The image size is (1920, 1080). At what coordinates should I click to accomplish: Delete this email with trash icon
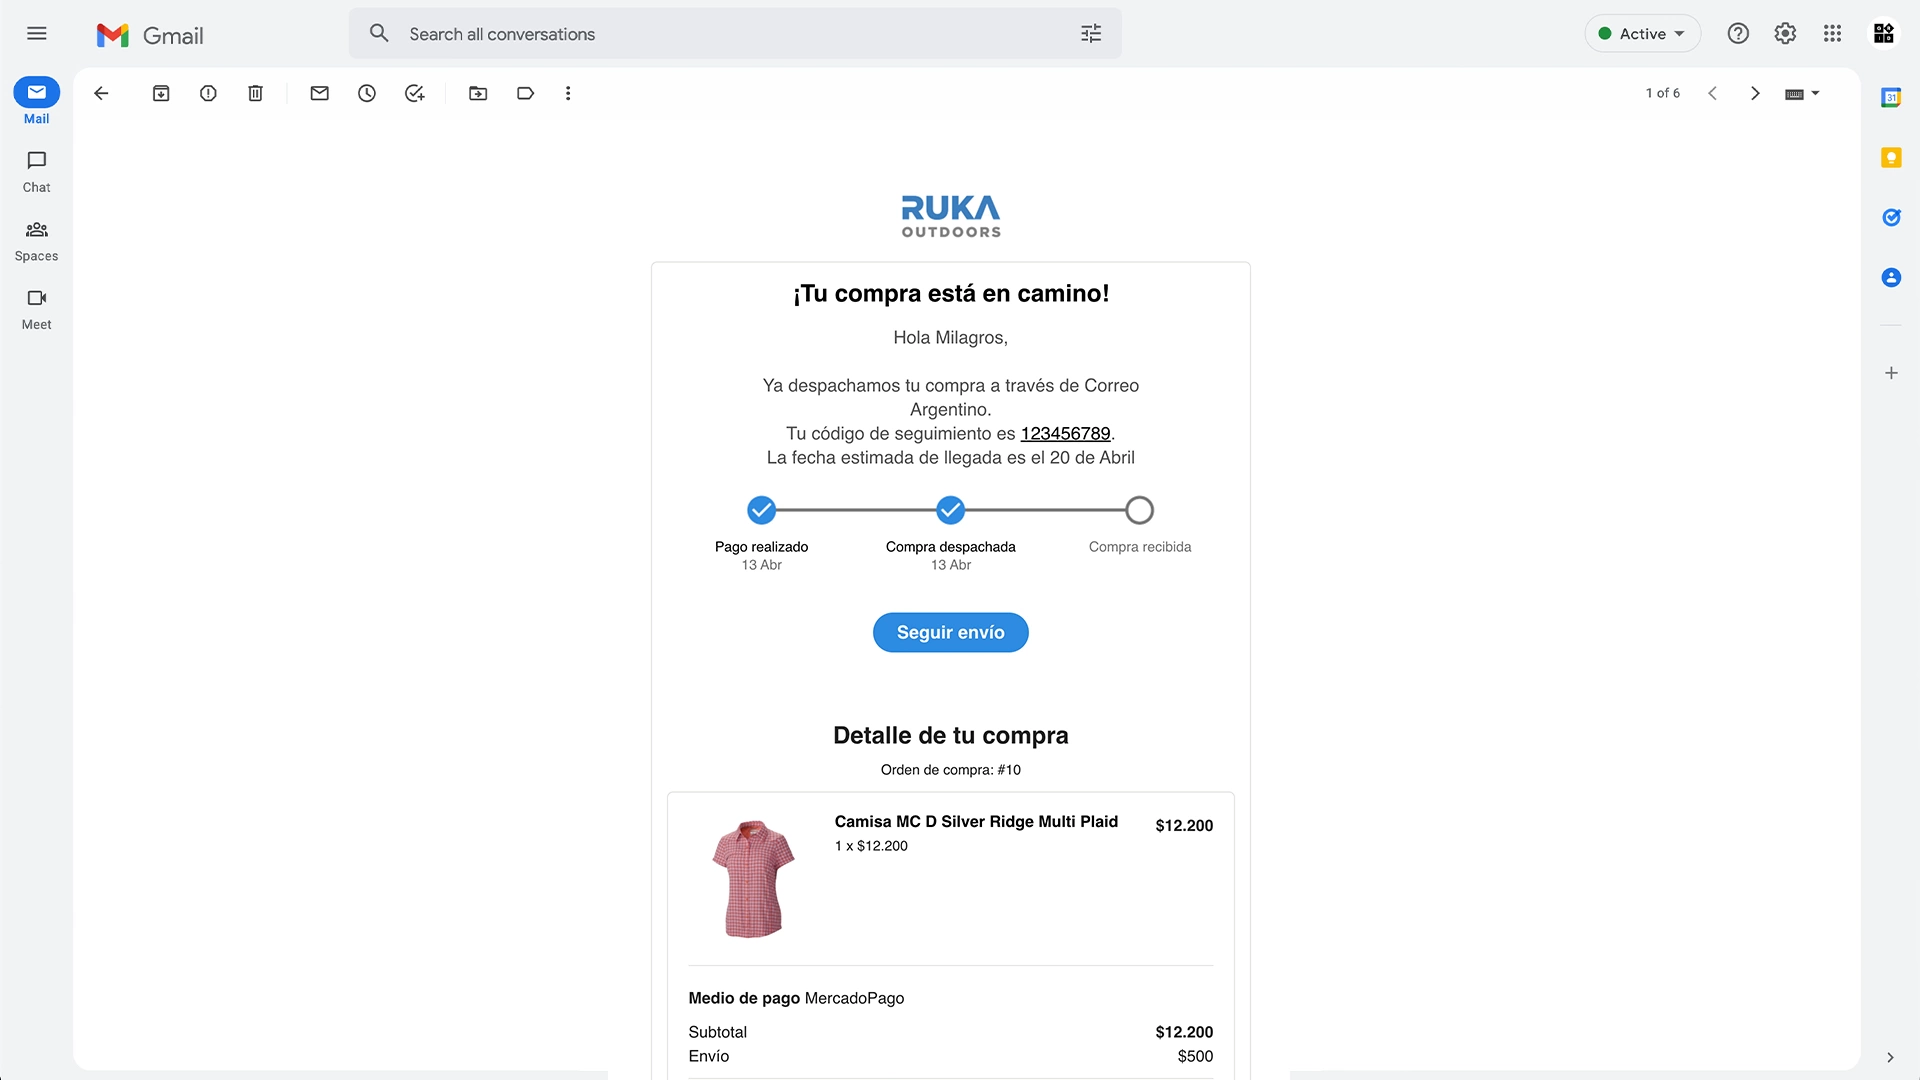tap(255, 93)
